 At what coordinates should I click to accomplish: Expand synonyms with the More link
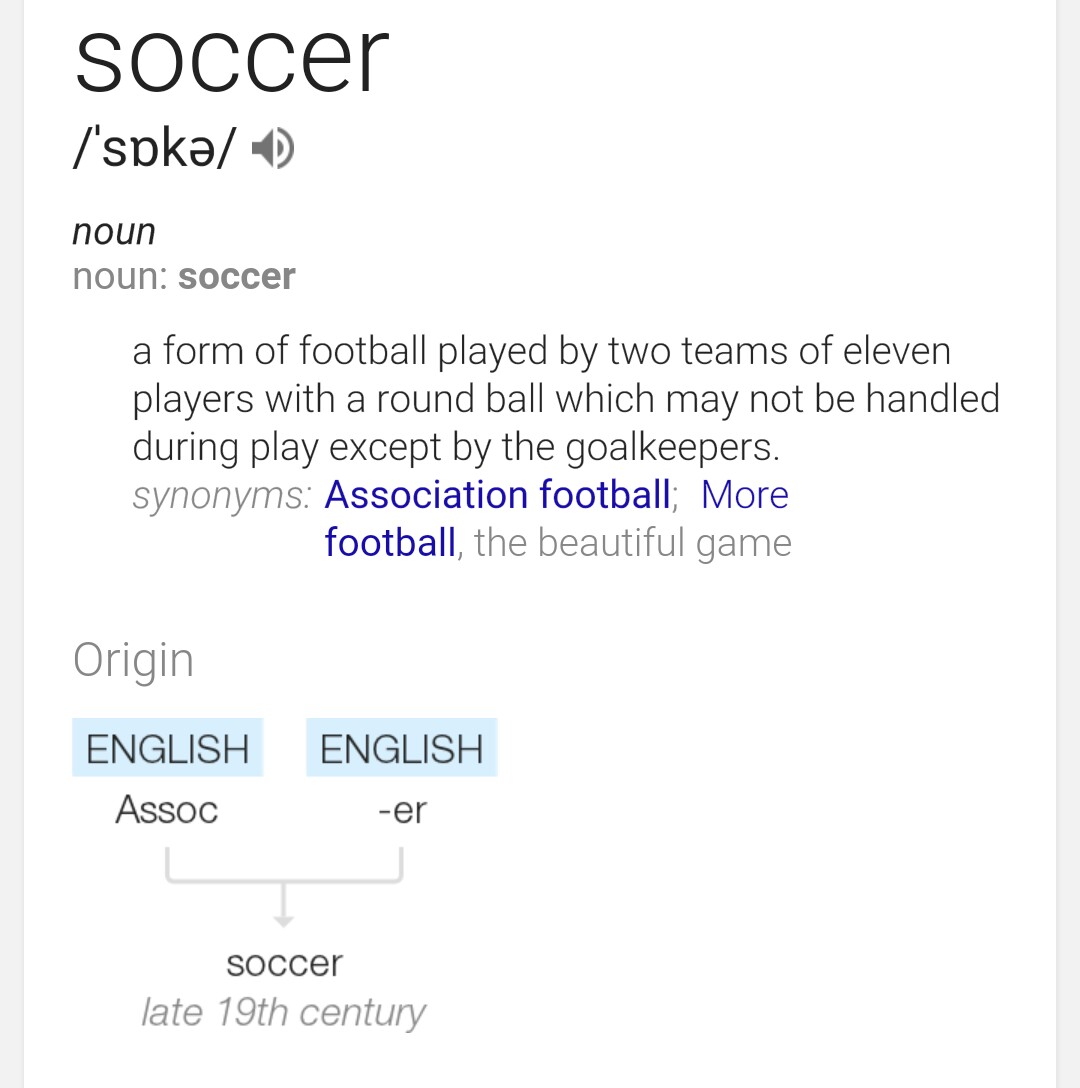(745, 495)
